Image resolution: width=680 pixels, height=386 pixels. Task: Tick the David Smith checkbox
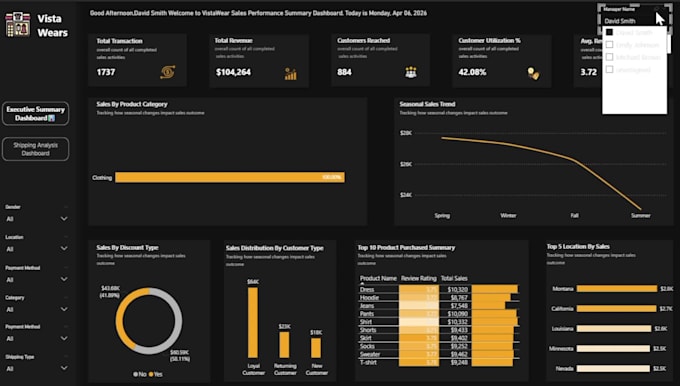(609, 32)
